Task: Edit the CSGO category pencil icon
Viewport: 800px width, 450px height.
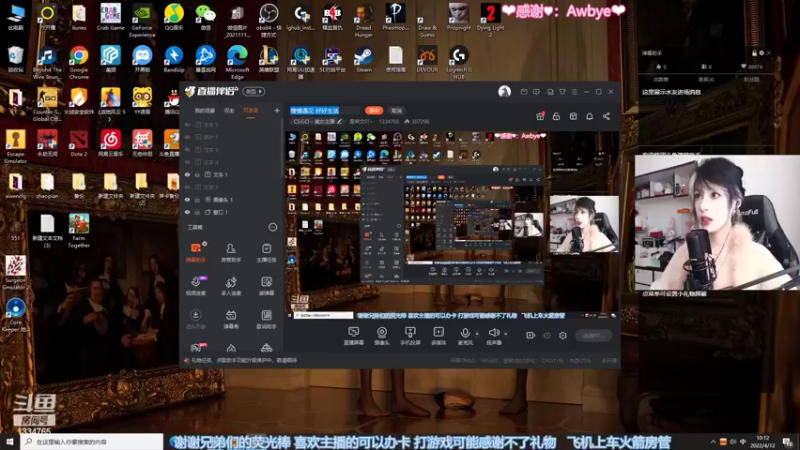Action: (339, 121)
